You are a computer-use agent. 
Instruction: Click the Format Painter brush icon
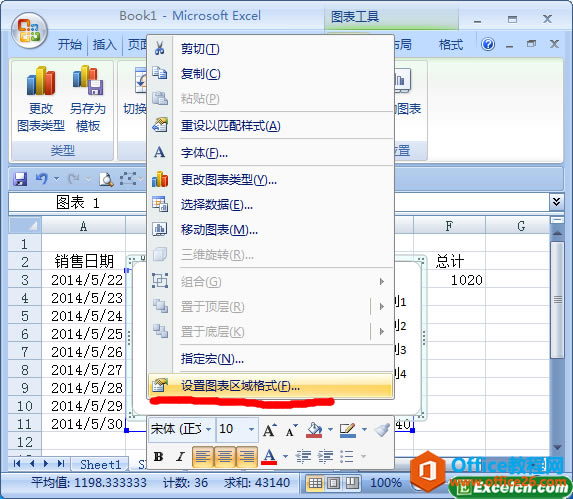pyautogui.click(x=382, y=430)
